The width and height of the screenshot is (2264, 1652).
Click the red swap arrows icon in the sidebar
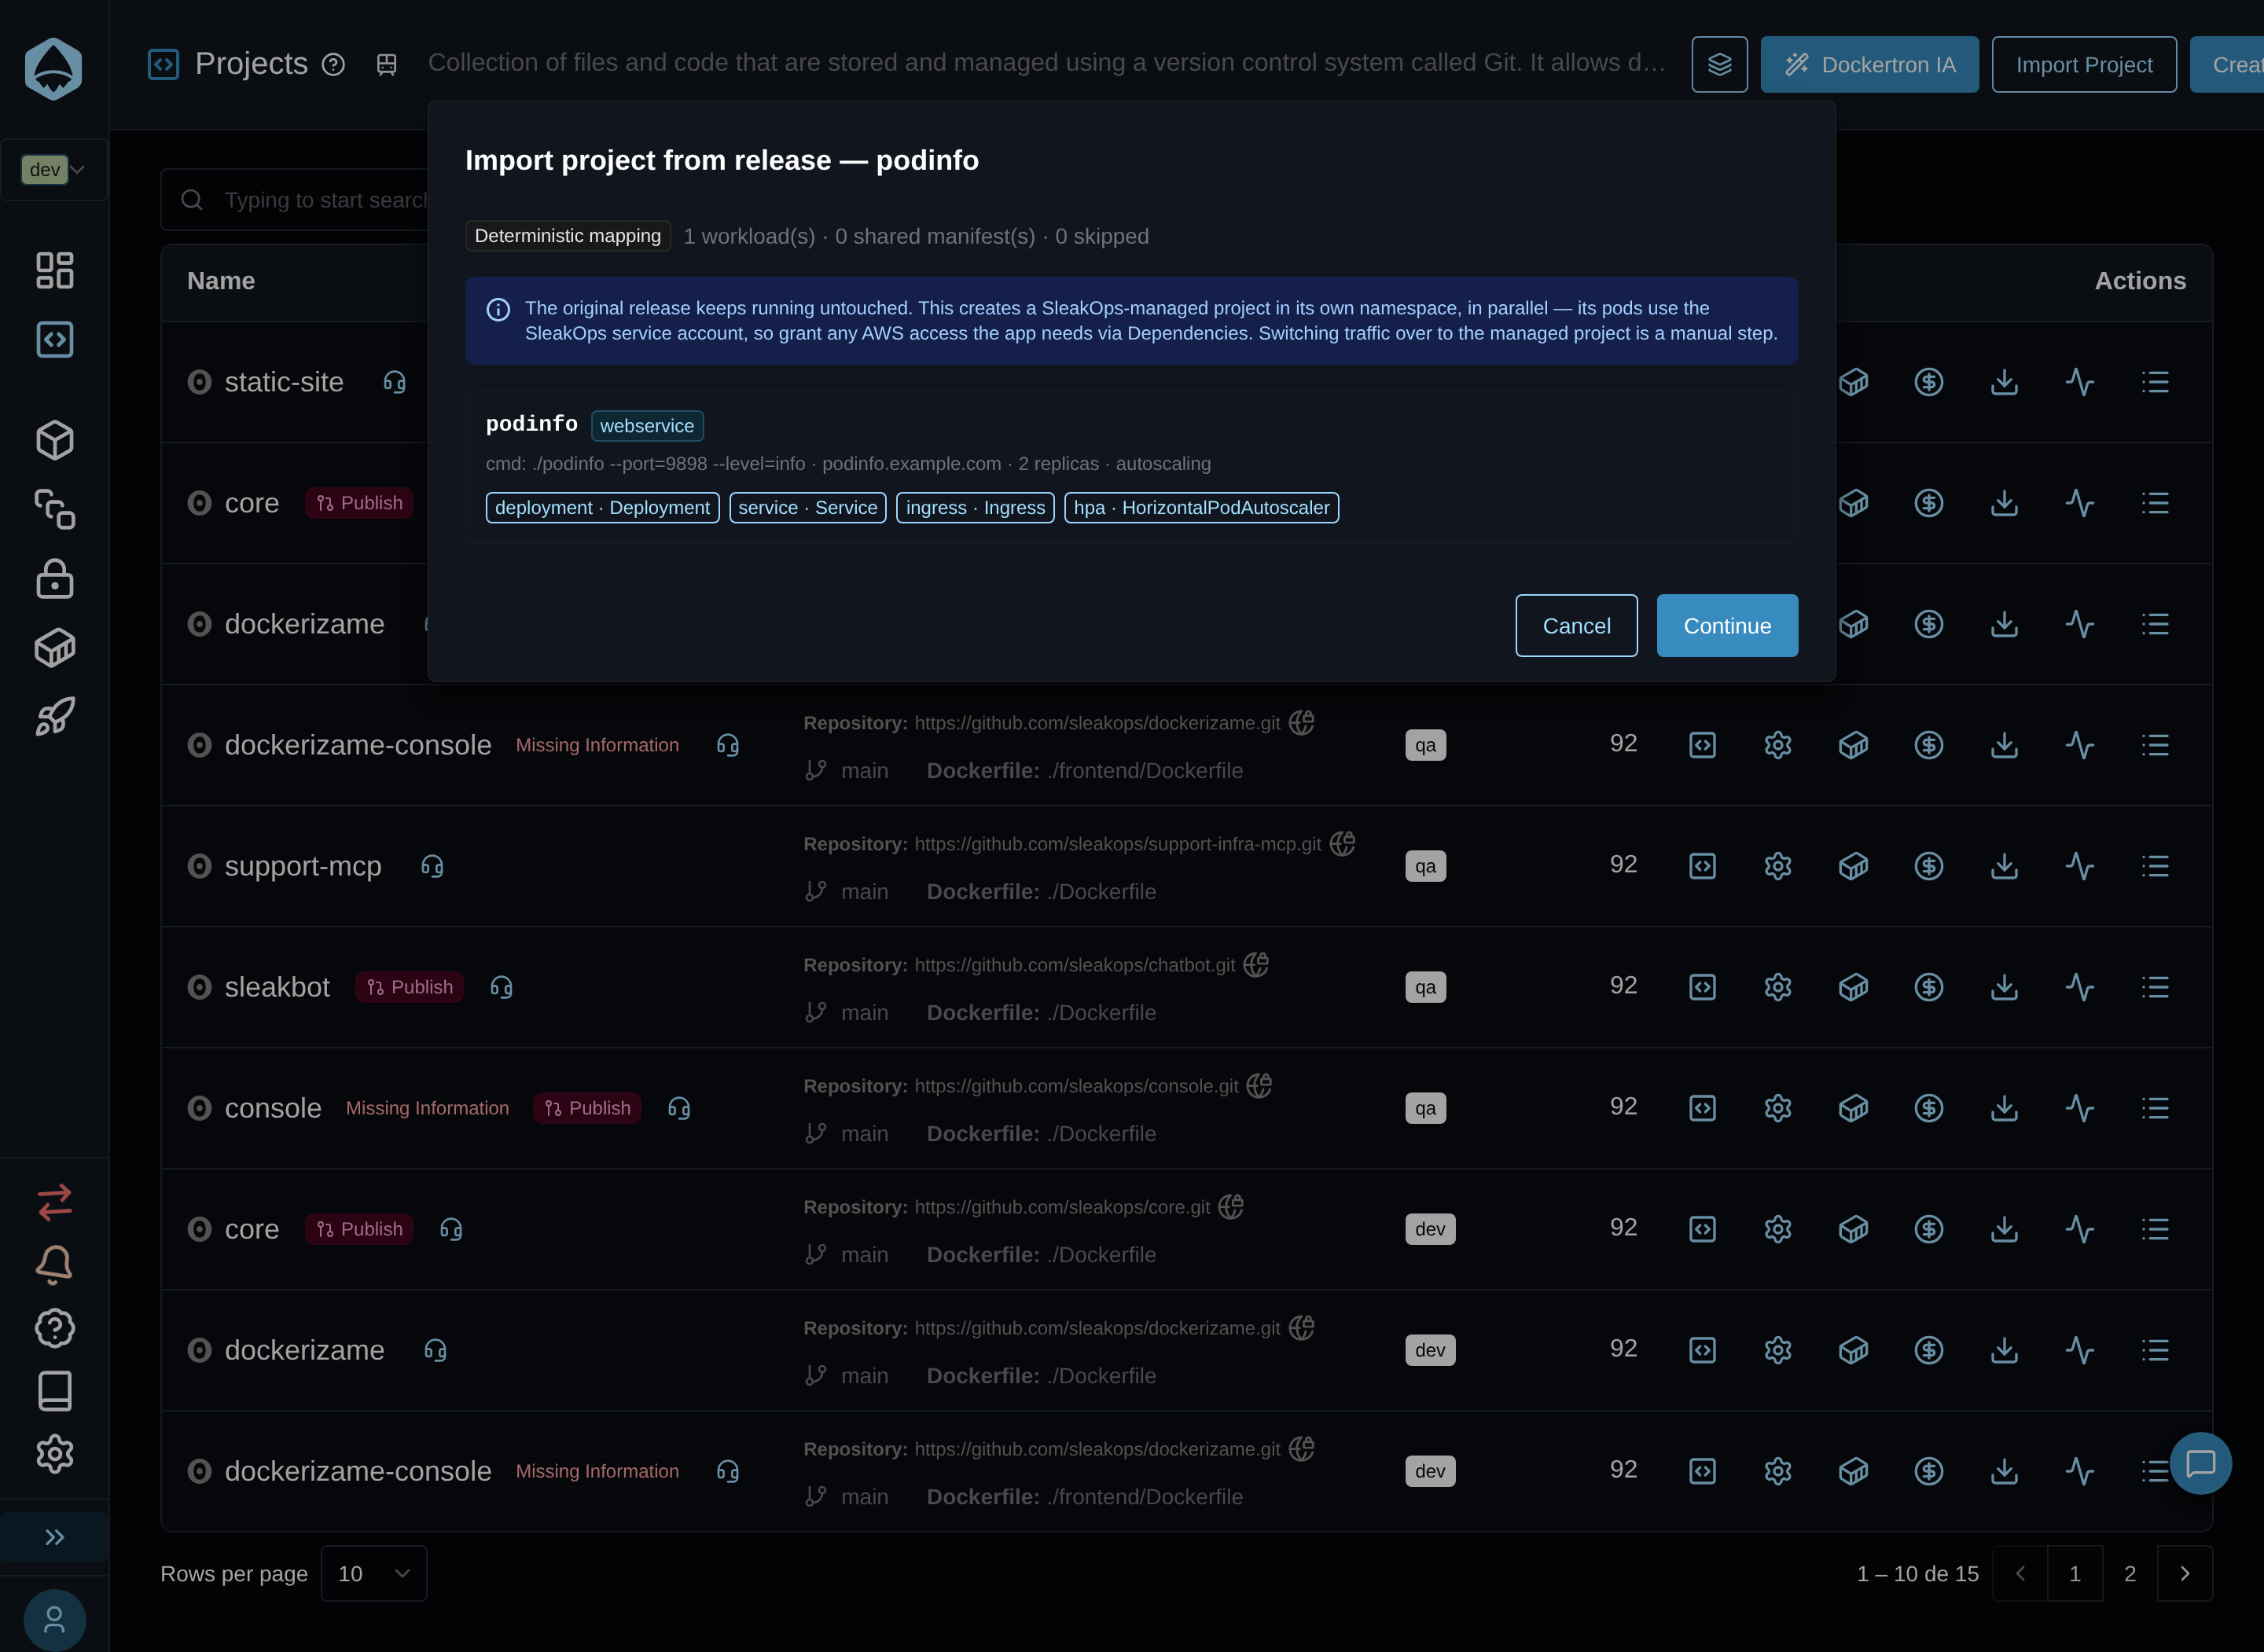click(54, 1202)
